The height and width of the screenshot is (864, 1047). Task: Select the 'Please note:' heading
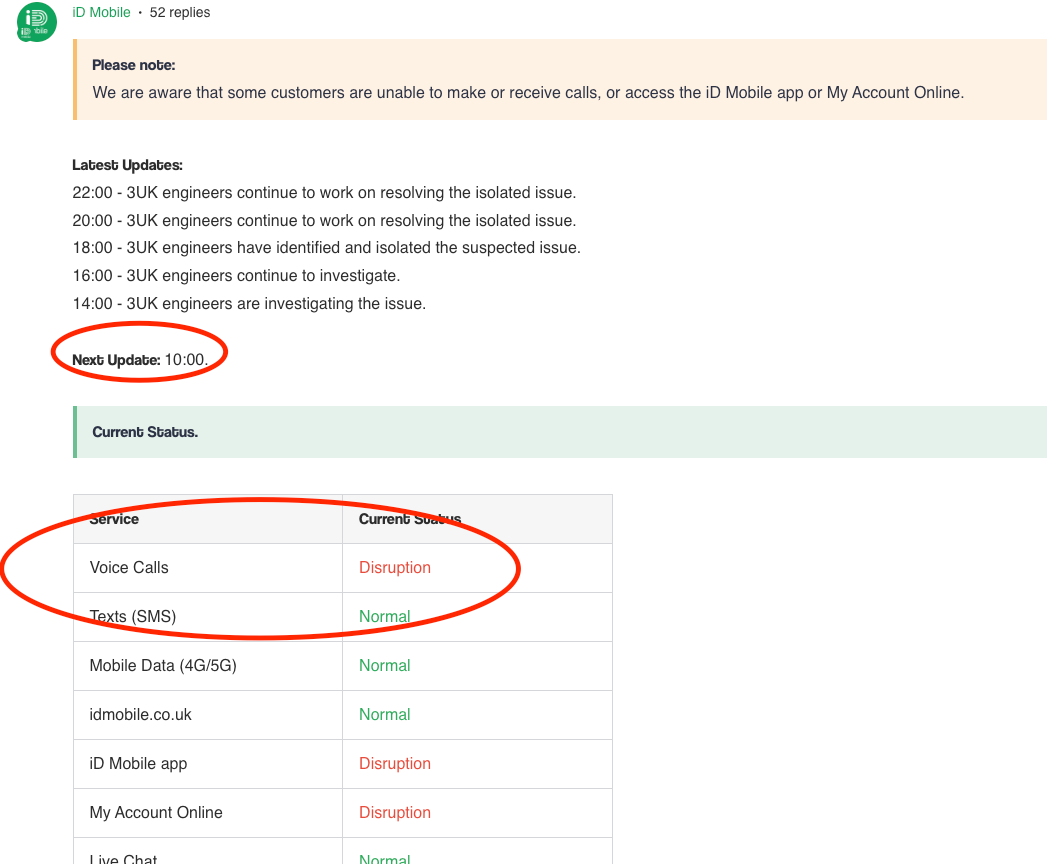tap(134, 65)
